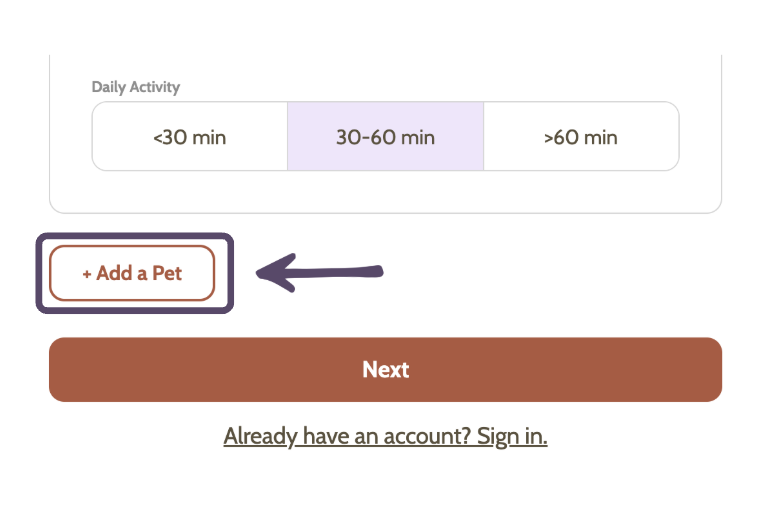Click the plus sign on Add a Pet

tap(87, 273)
